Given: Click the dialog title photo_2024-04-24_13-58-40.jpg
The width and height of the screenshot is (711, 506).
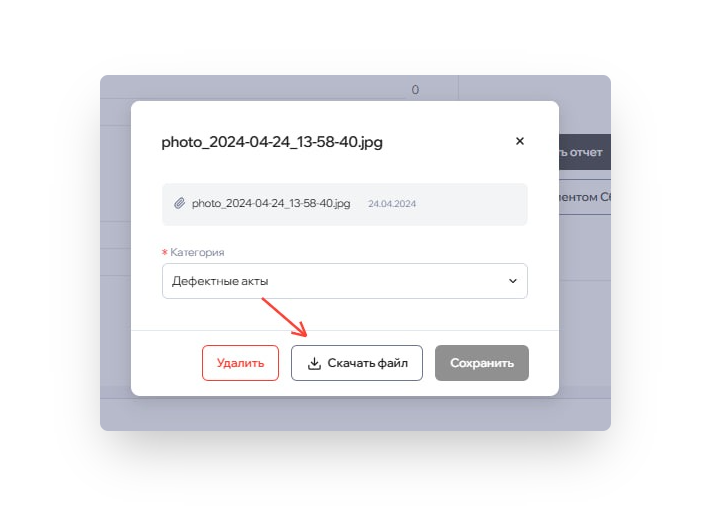Looking at the screenshot, I should (x=272, y=142).
